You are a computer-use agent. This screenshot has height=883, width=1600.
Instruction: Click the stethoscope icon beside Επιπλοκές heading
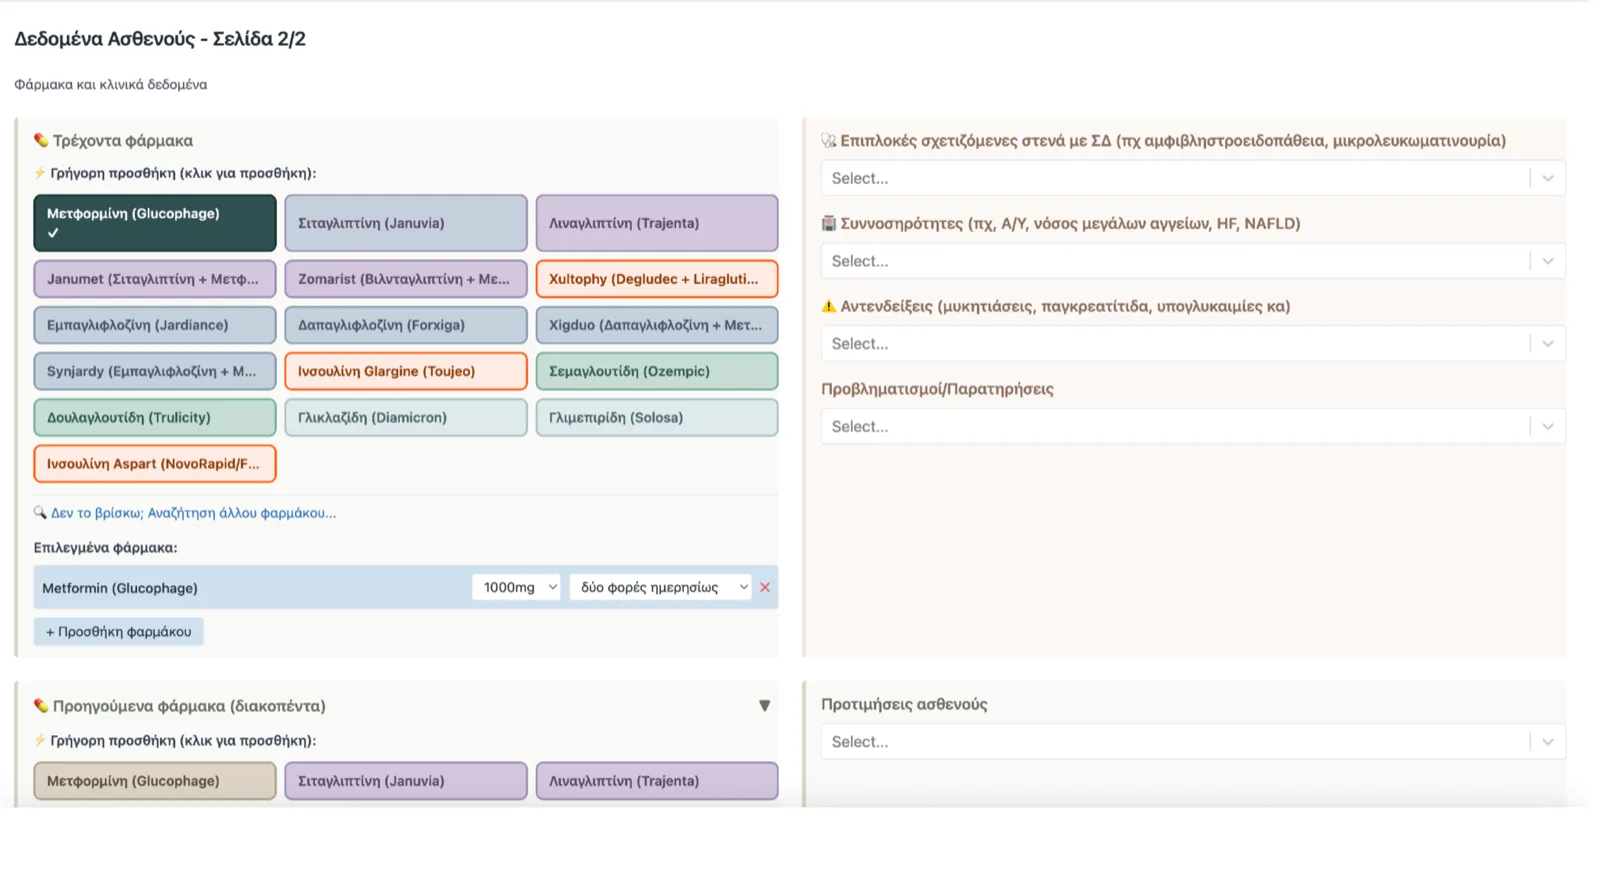828,140
